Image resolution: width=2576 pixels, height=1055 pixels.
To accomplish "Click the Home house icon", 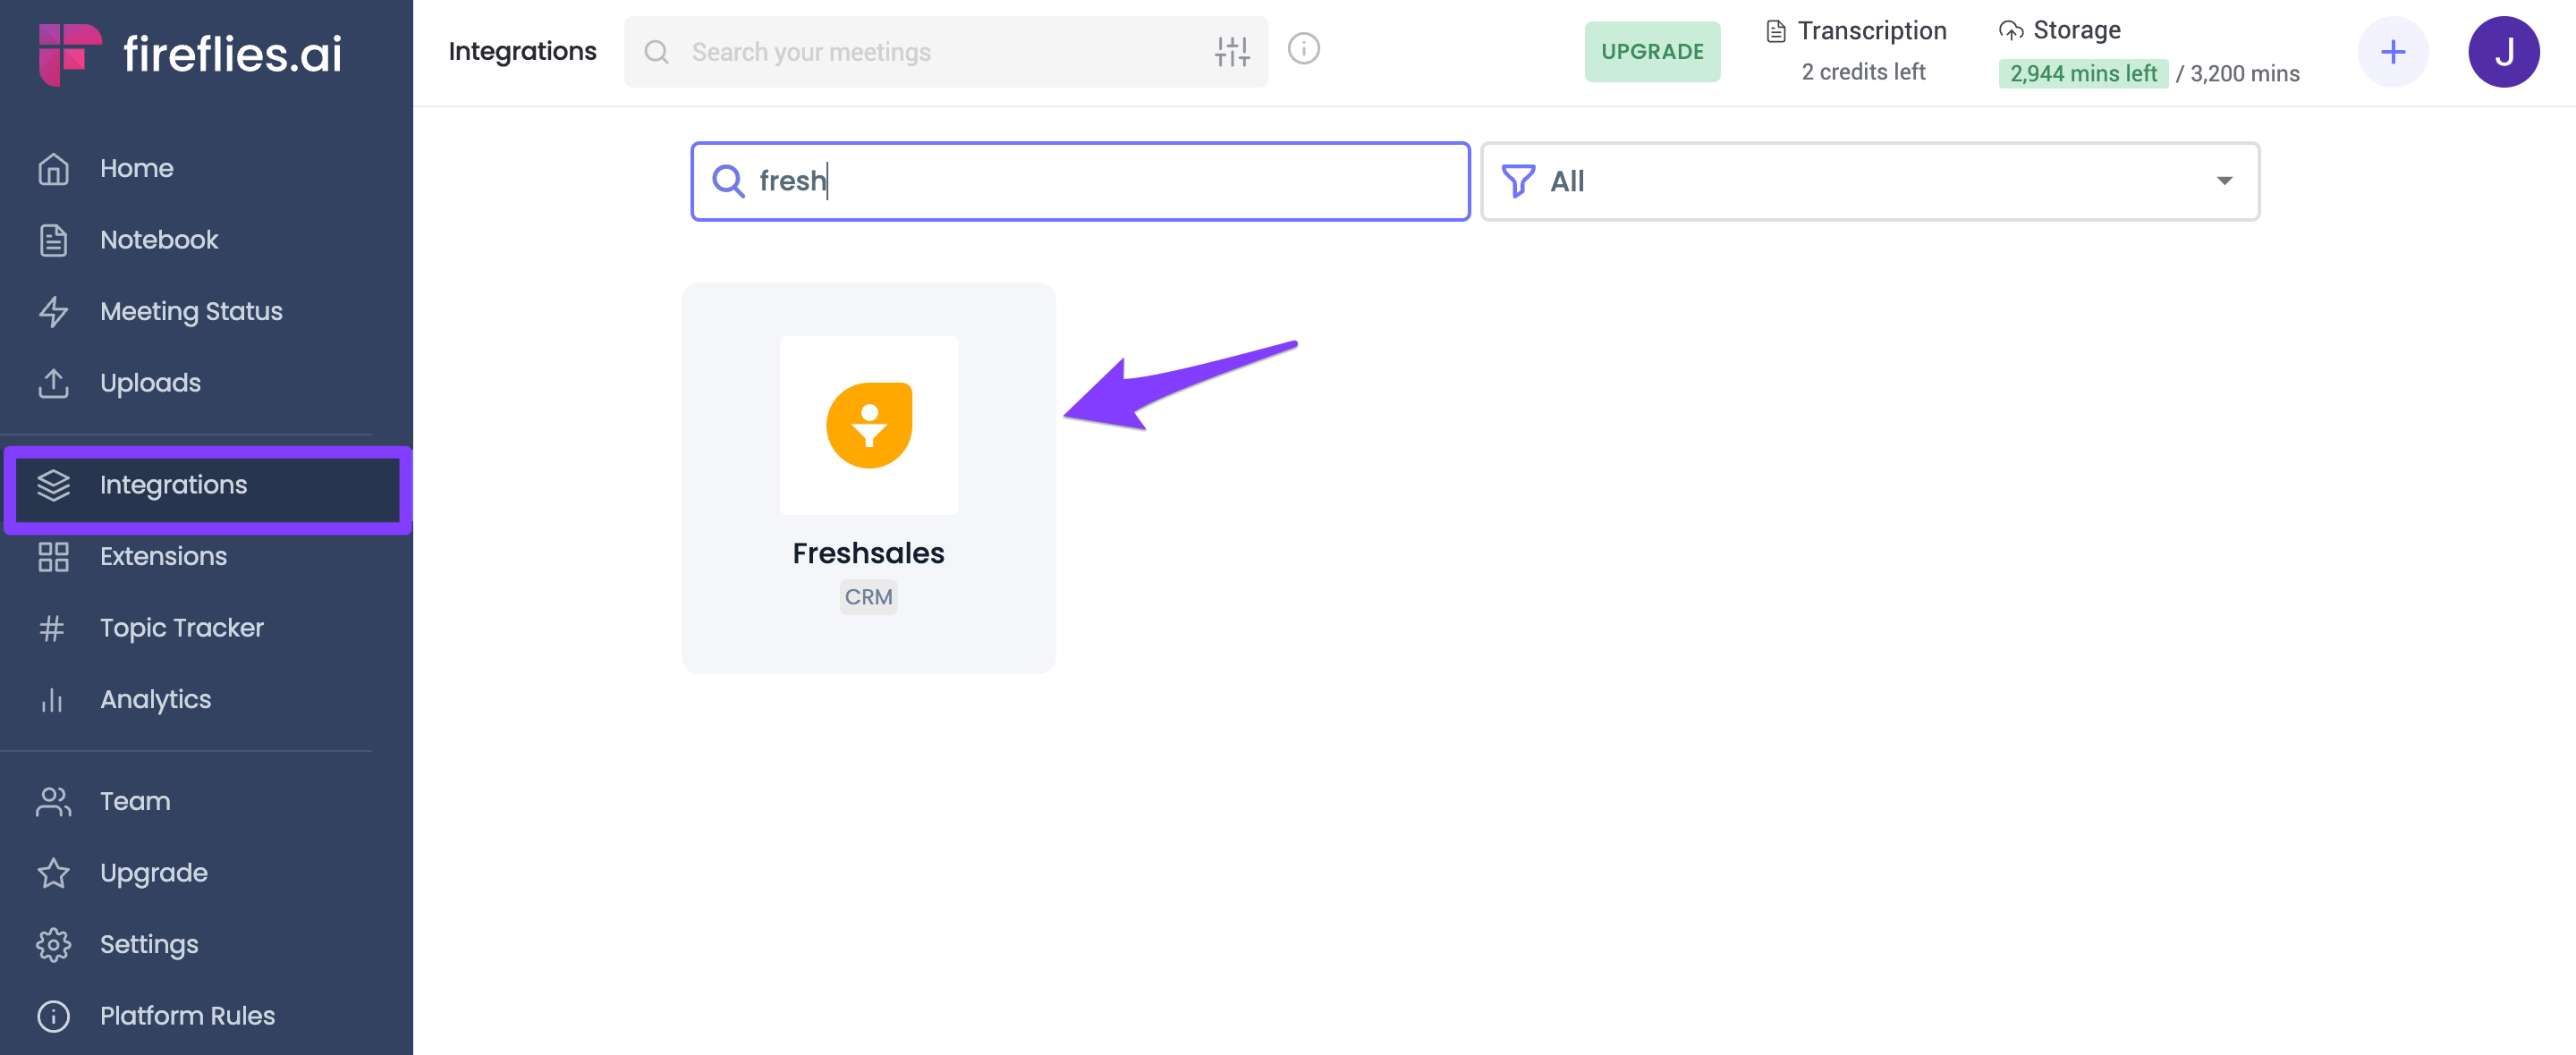I will 53,169.
